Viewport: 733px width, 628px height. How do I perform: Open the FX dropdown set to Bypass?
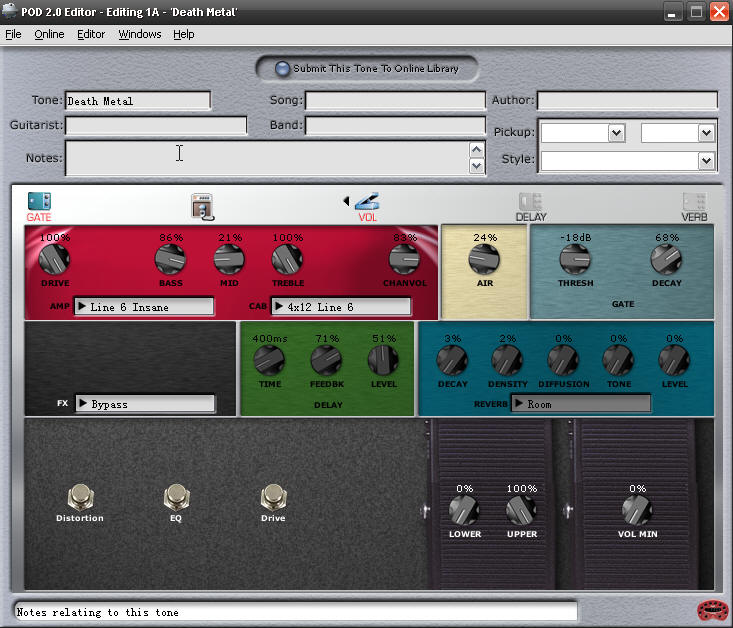[x=145, y=404]
